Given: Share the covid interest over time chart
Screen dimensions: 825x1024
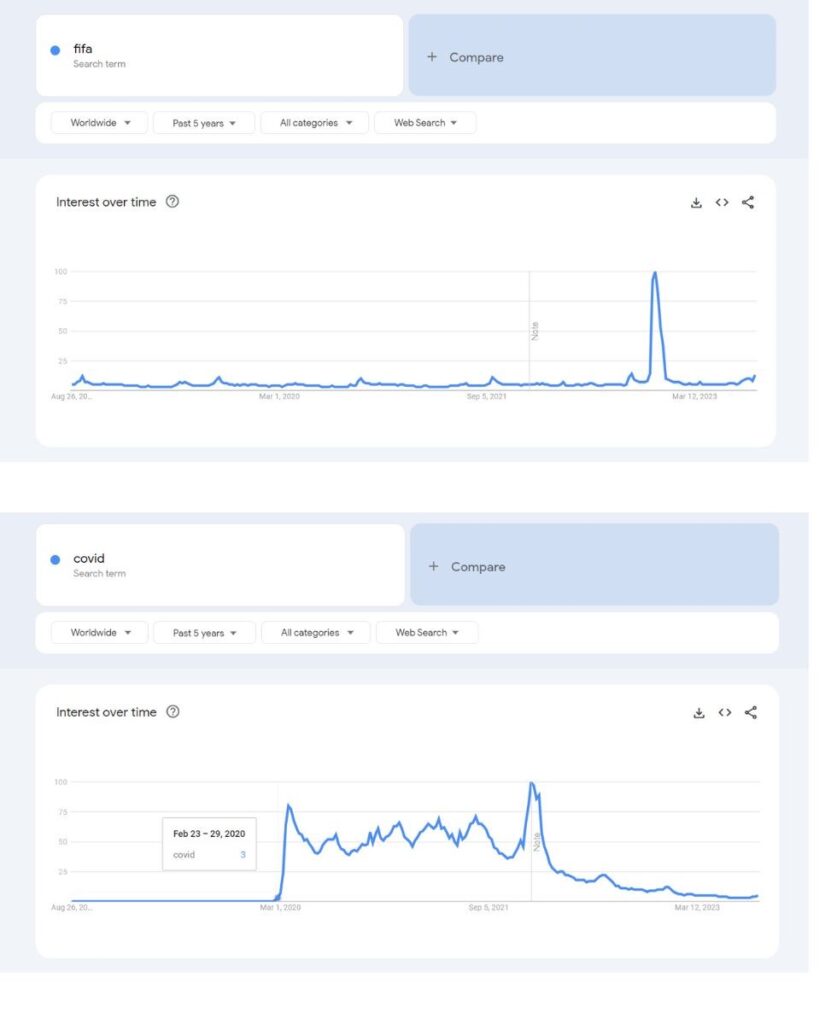Looking at the screenshot, I should (x=751, y=713).
